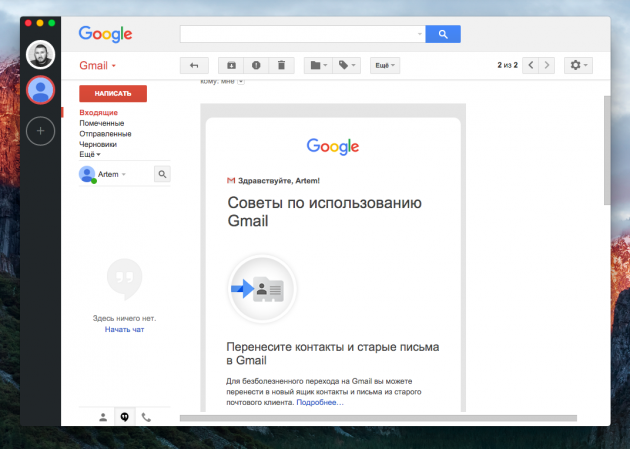Go to the older message arrow
Screen dimensions: 630x449
coord(546,65)
